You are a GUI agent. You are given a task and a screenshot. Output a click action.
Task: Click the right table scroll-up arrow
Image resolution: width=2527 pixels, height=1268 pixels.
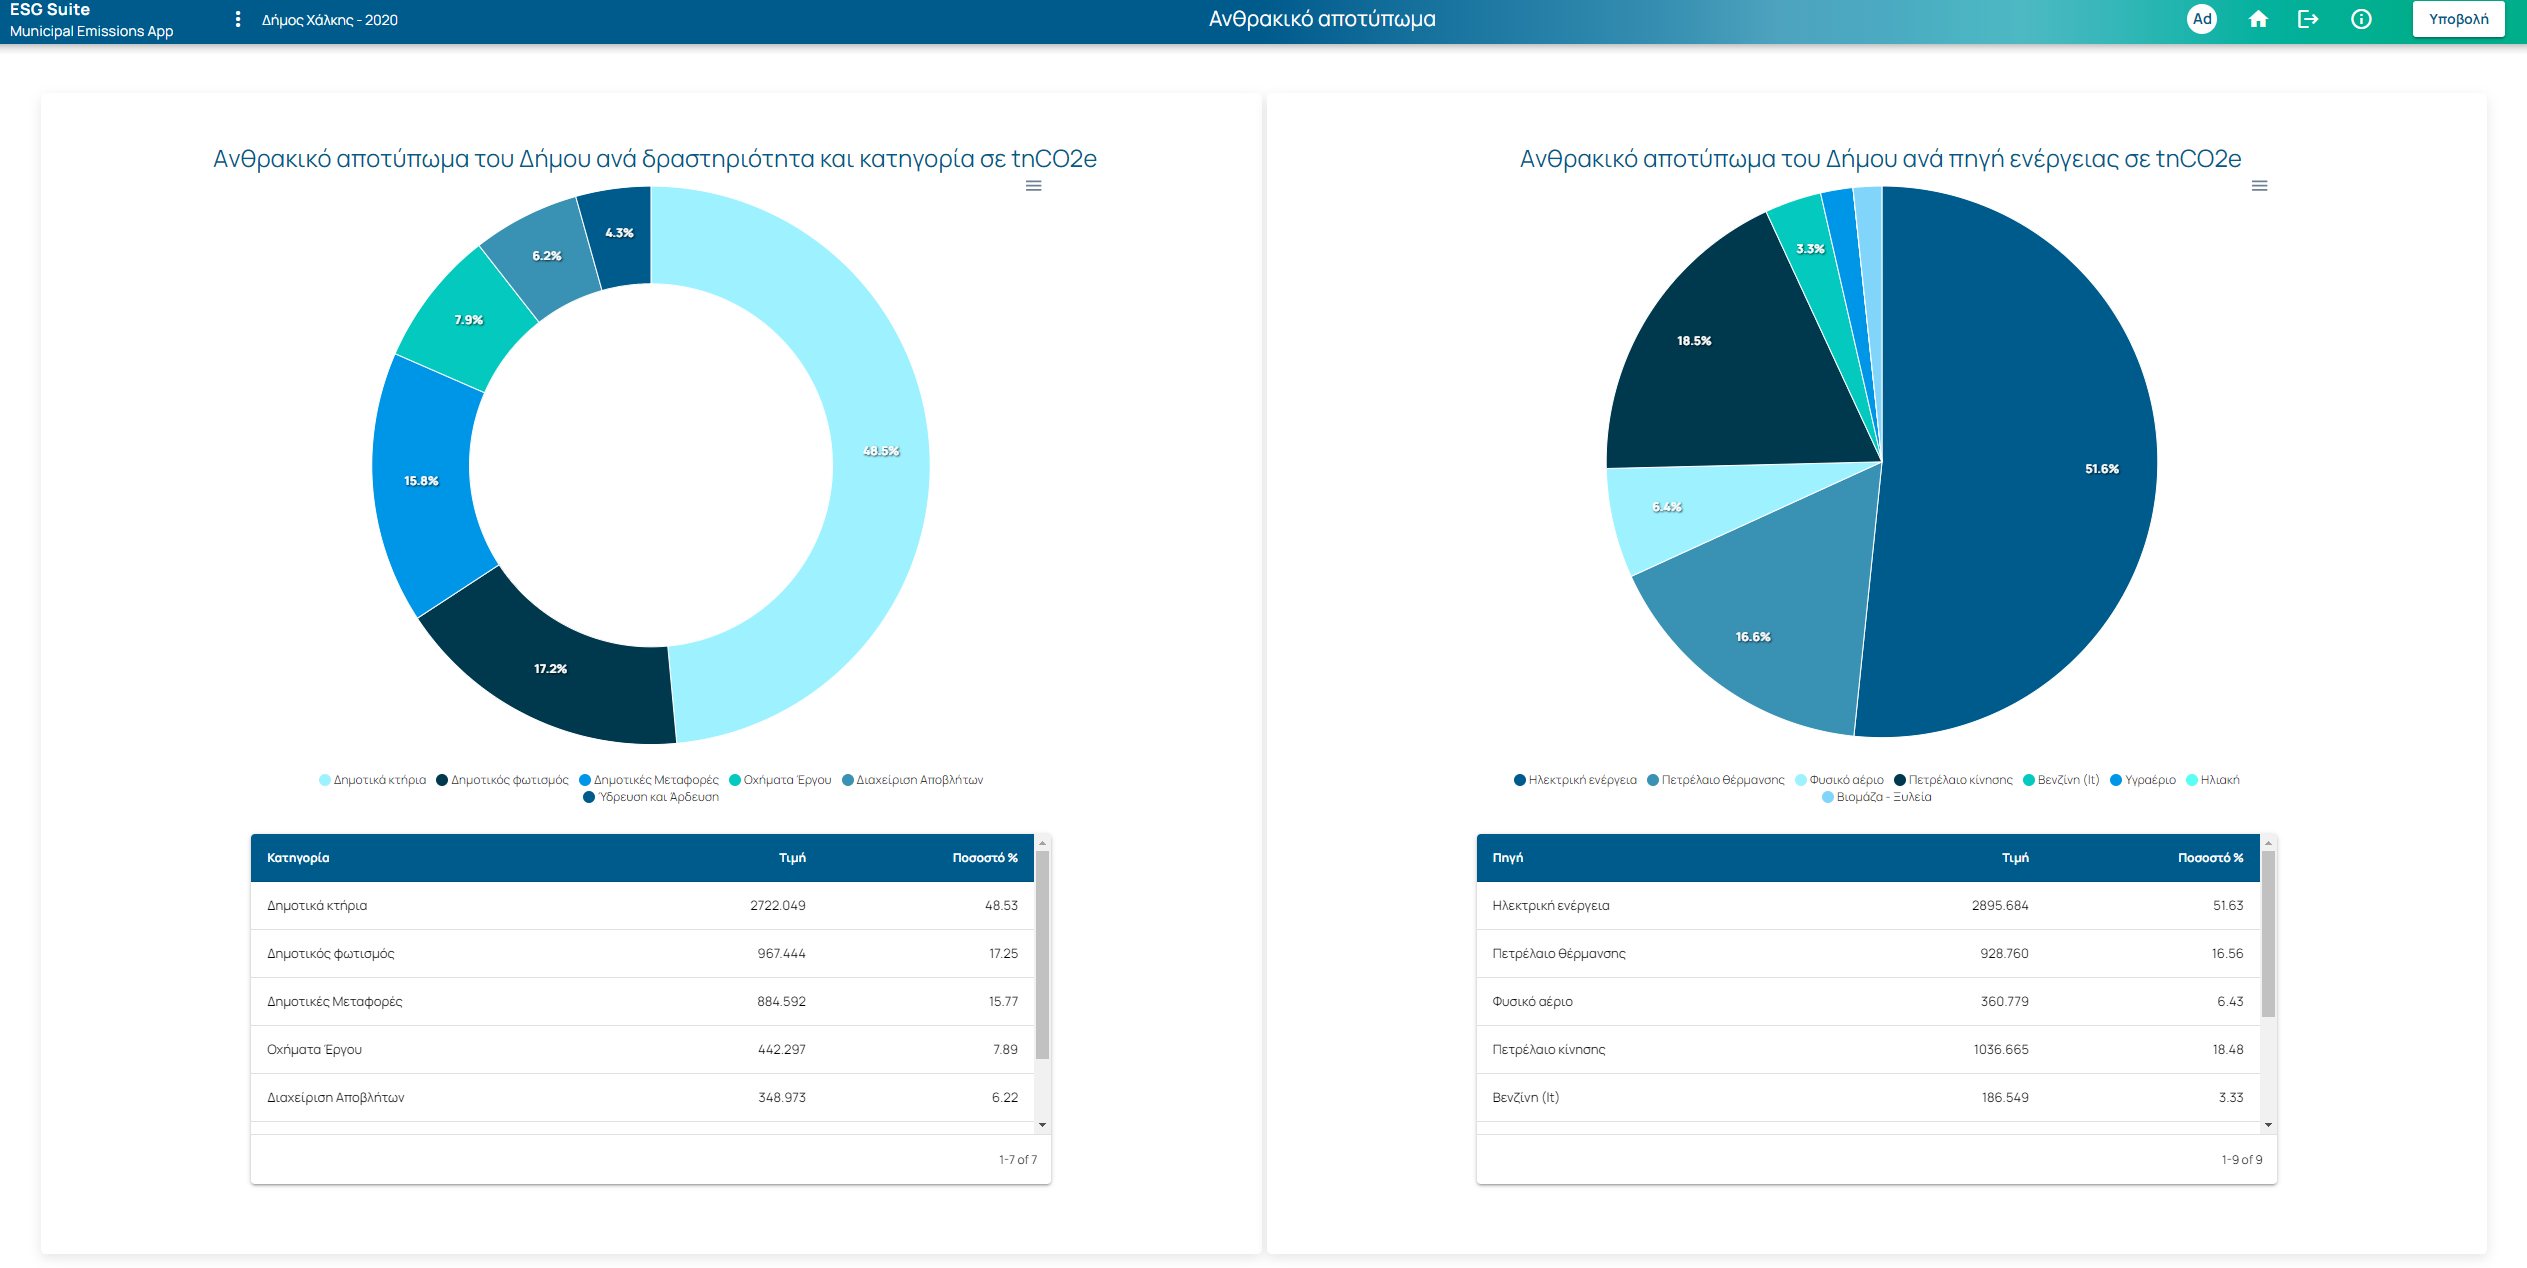(2268, 843)
